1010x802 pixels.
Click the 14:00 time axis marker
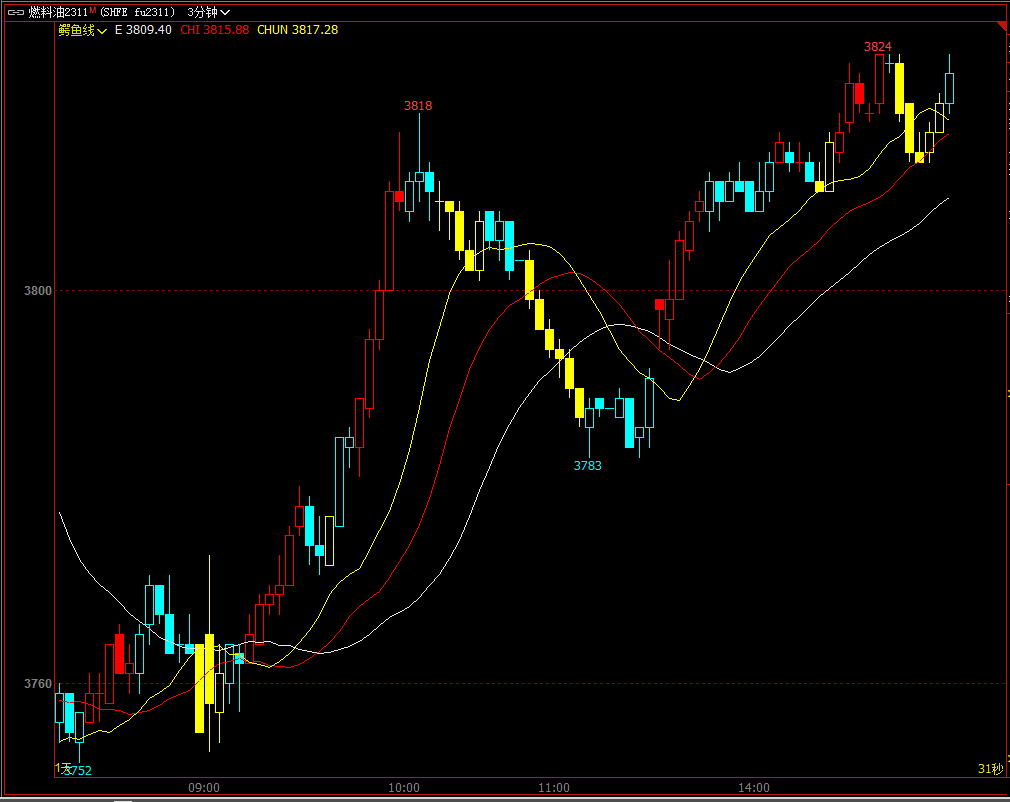pyautogui.click(x=754, y=788)
